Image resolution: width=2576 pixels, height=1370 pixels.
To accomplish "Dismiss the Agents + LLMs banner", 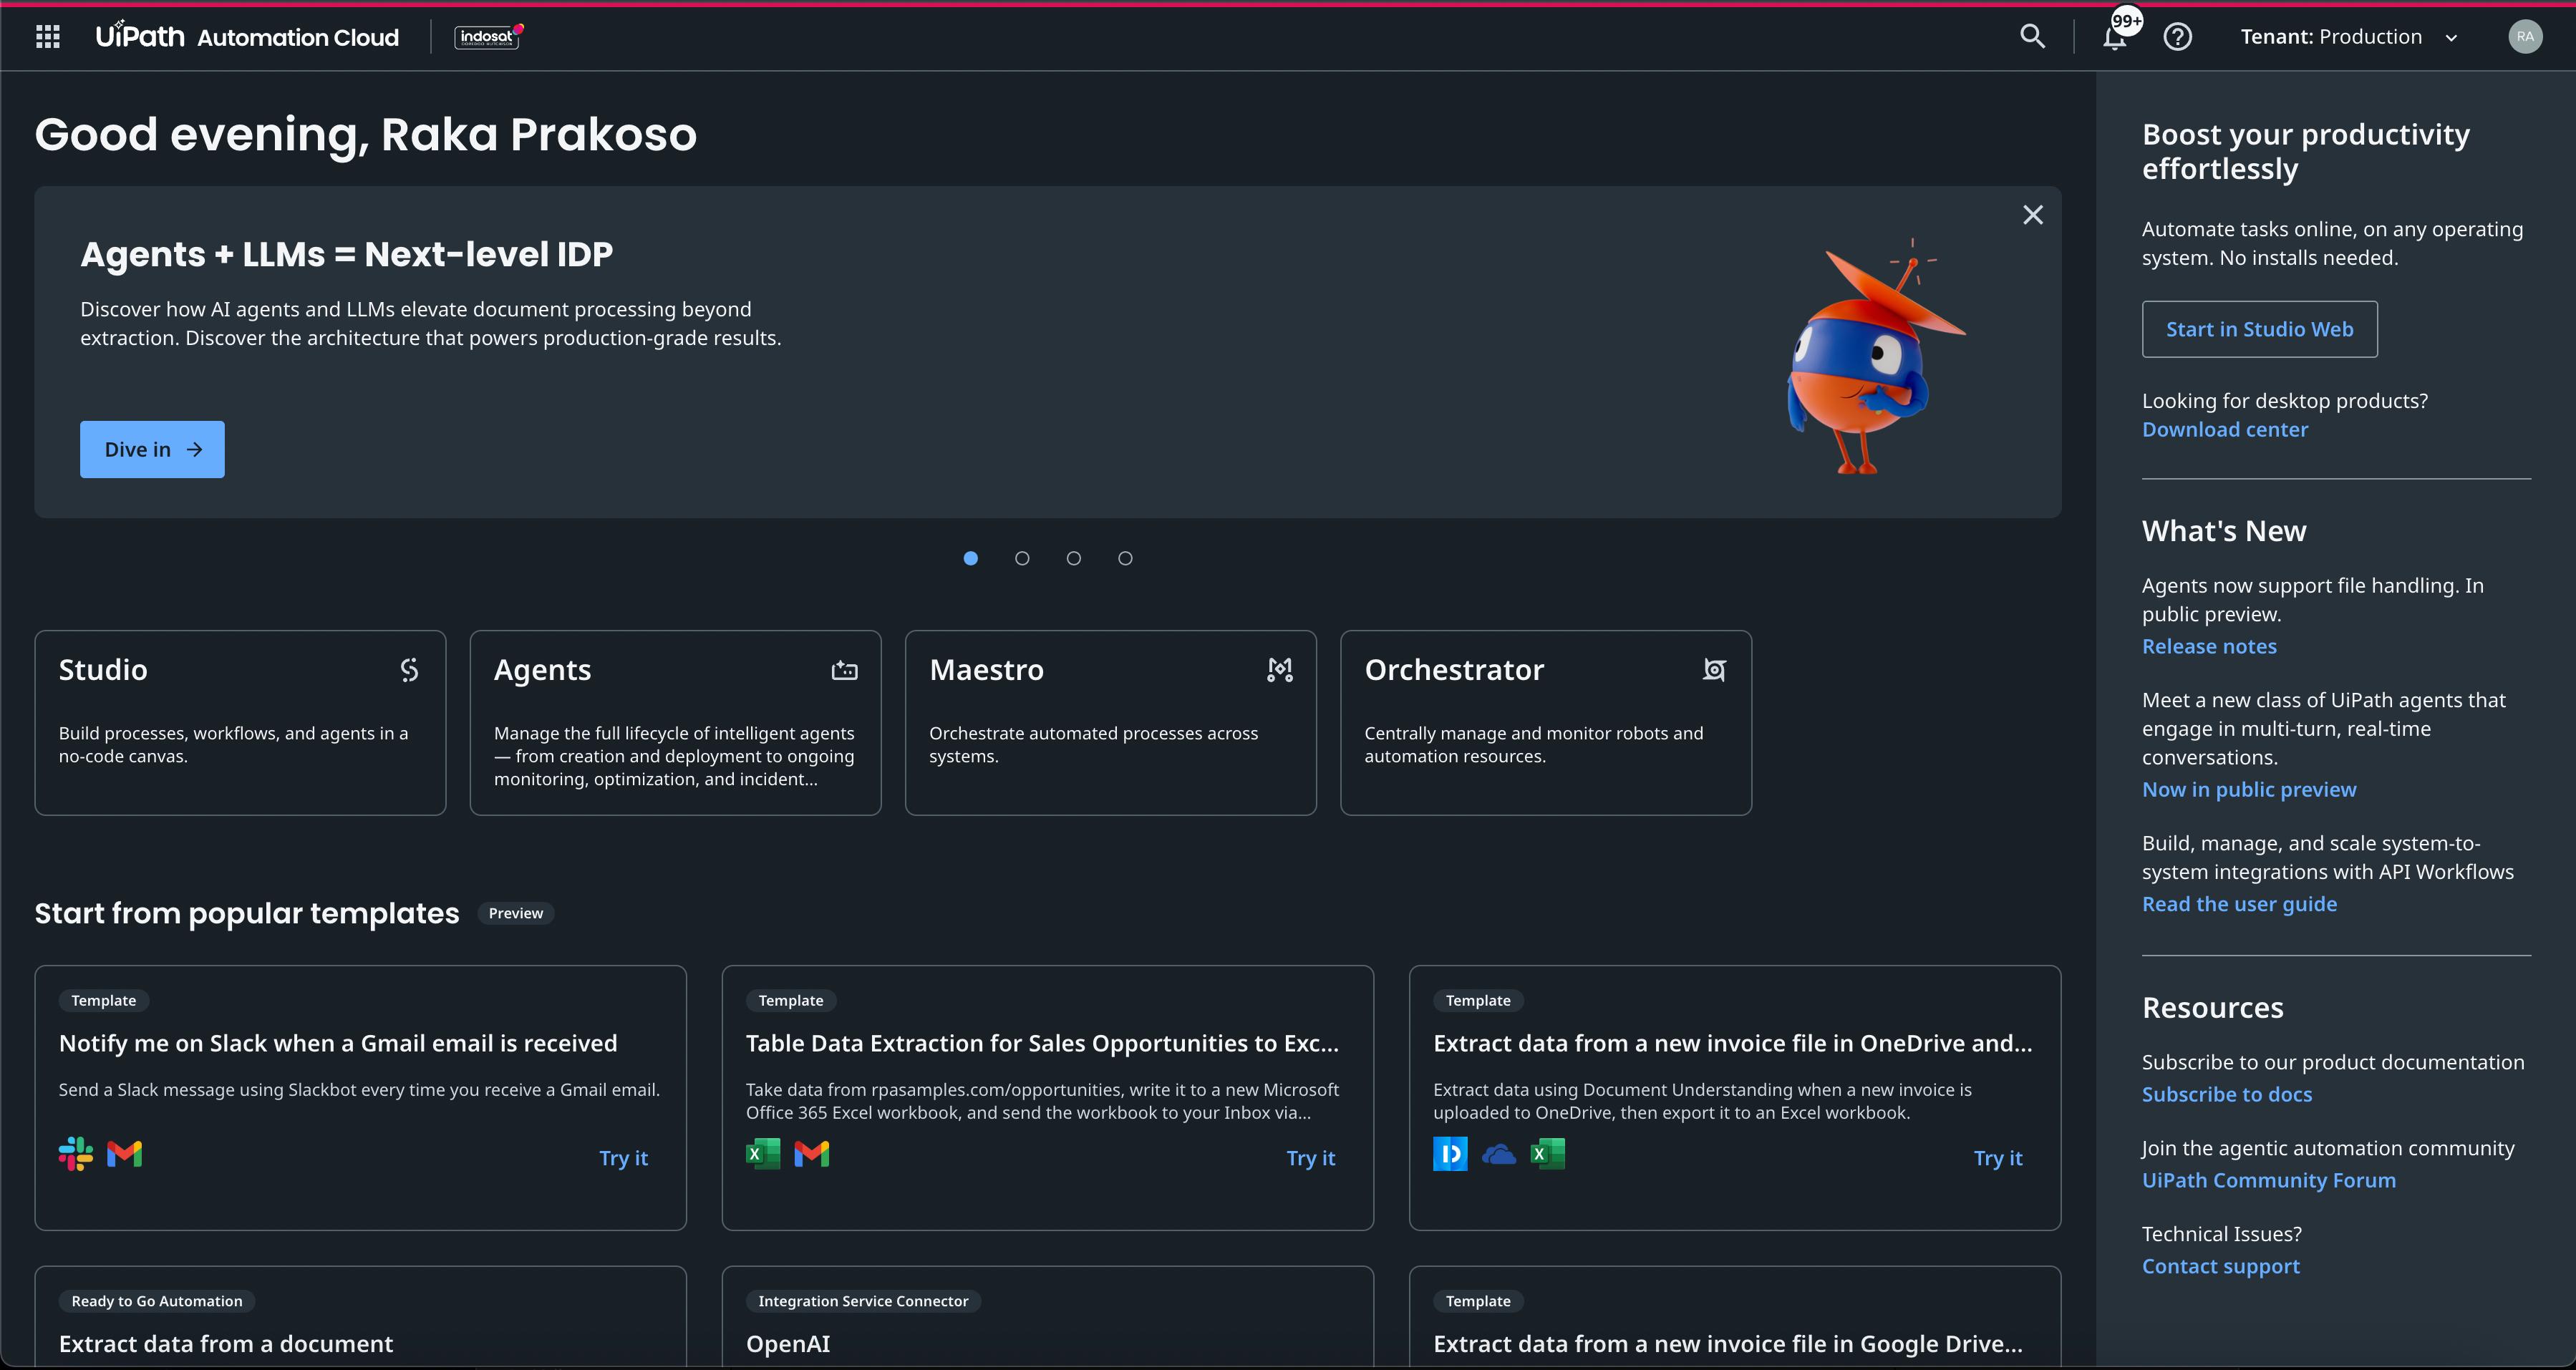I will 2032,215.
